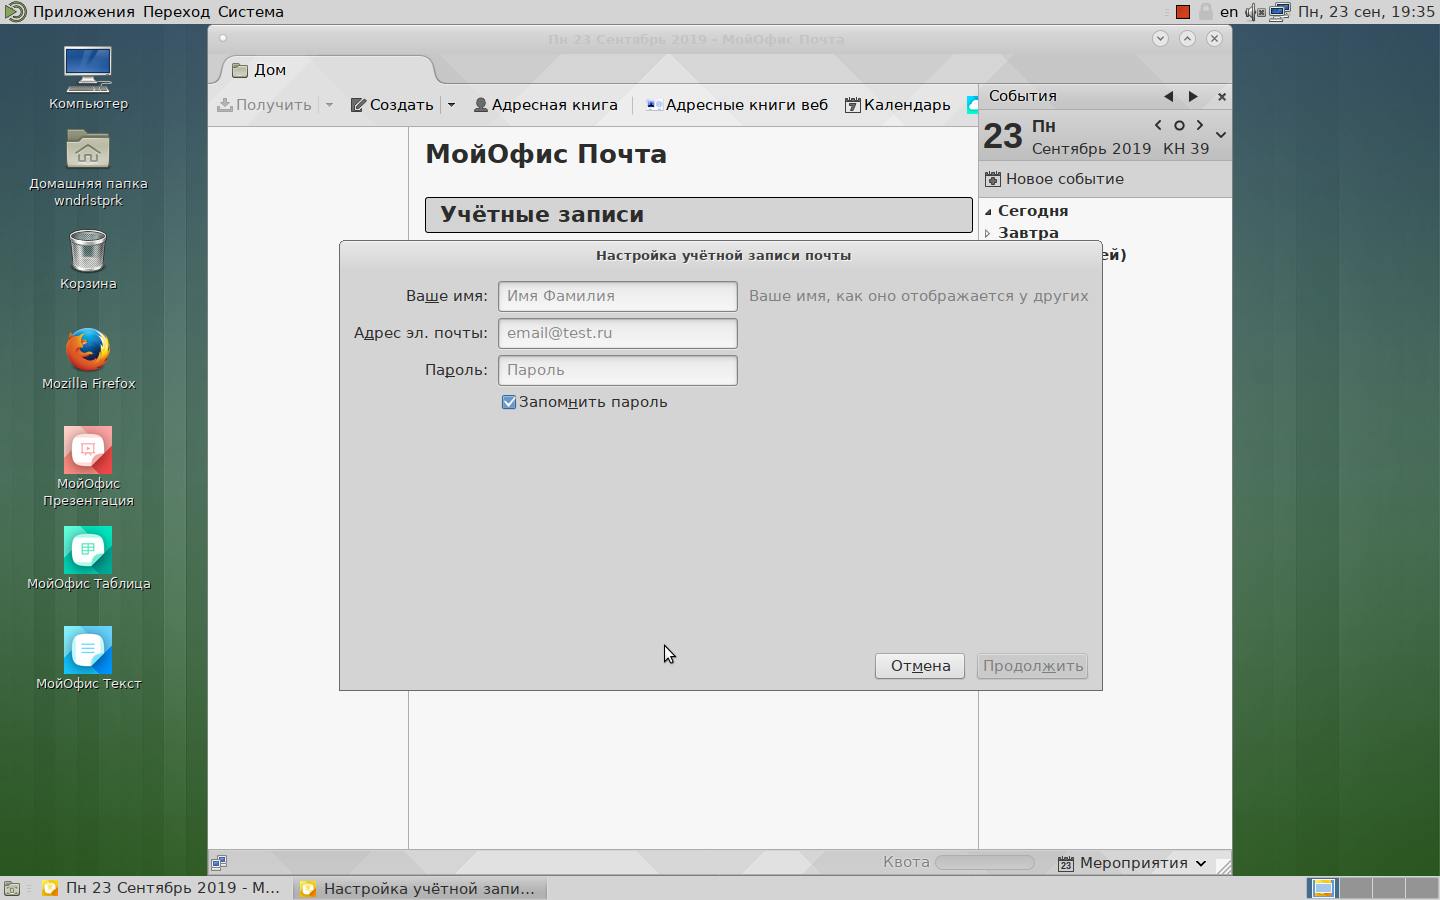The width and height of the screenshot is (1440, 900).
Task: Click the Cancel button in account setup
Action: 920,666
